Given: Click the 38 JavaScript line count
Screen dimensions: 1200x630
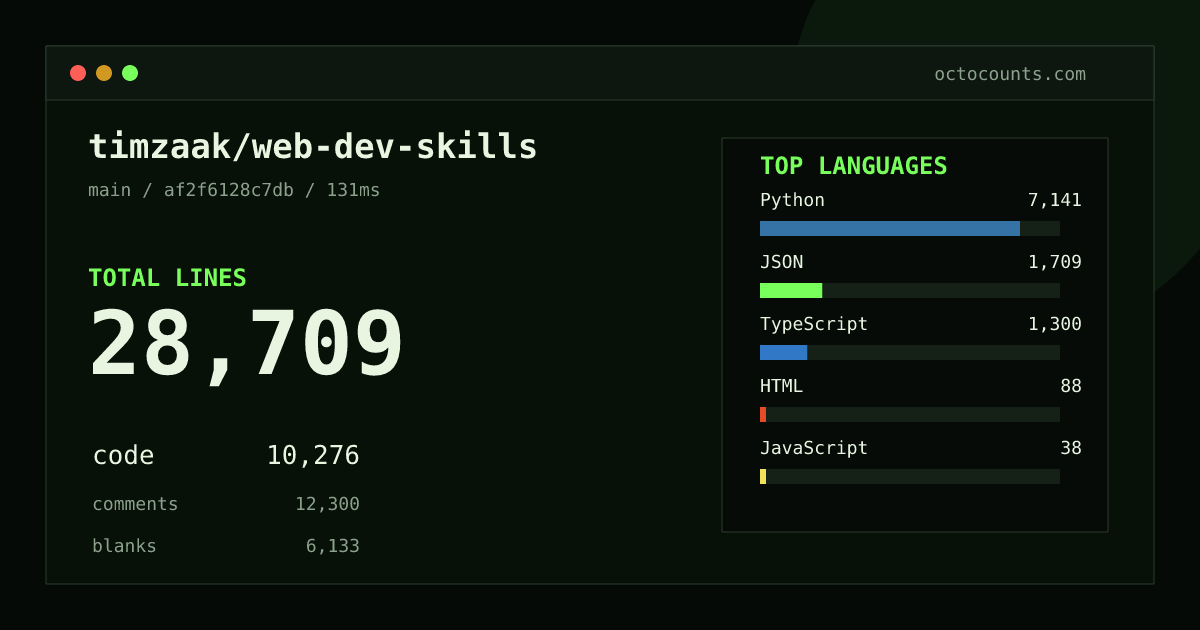Looking at the screenshot, I should [1071, 448].
